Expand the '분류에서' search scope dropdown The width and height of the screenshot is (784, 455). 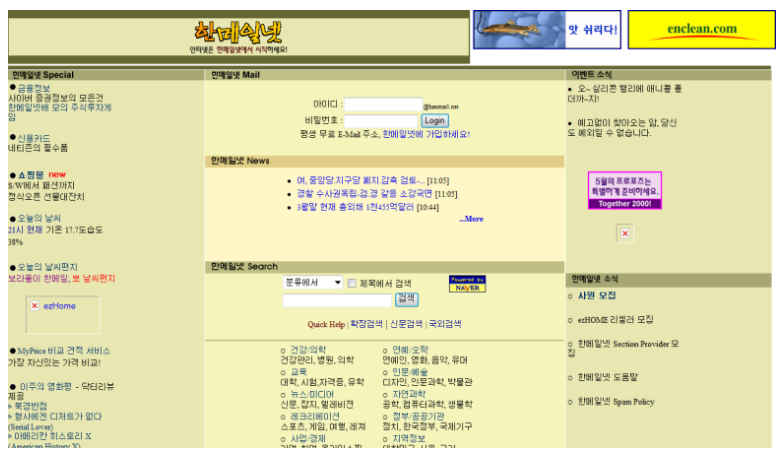click(312, 282)
